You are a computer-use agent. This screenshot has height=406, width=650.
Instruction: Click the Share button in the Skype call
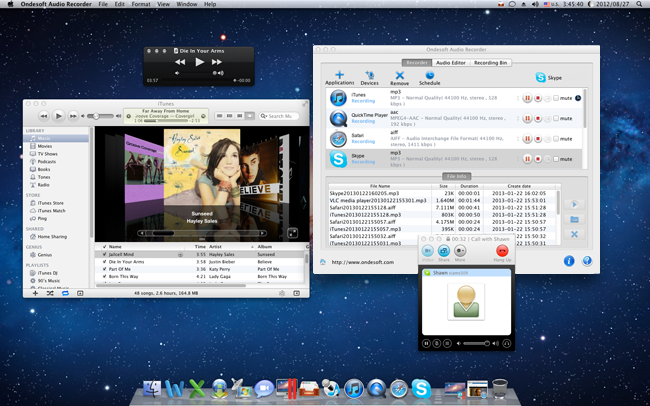click(x=444, y=252)
